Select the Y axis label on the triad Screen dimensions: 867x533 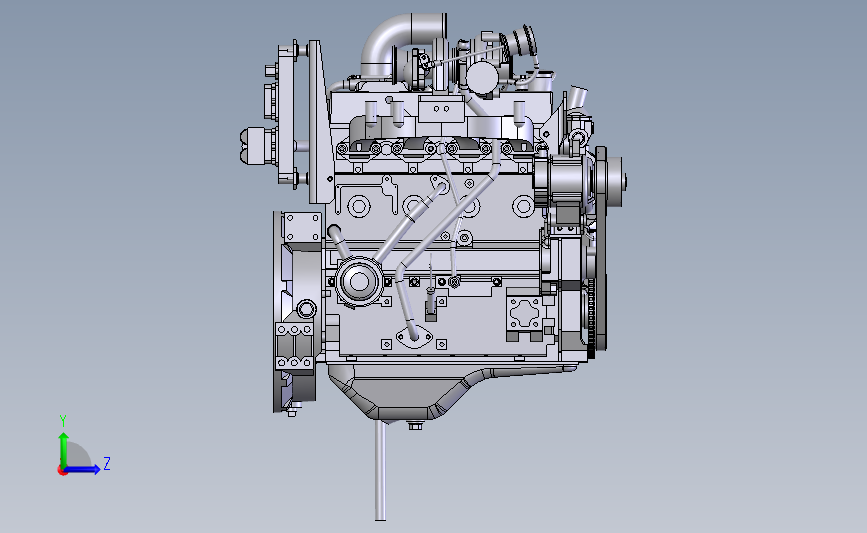click(63, 421)
